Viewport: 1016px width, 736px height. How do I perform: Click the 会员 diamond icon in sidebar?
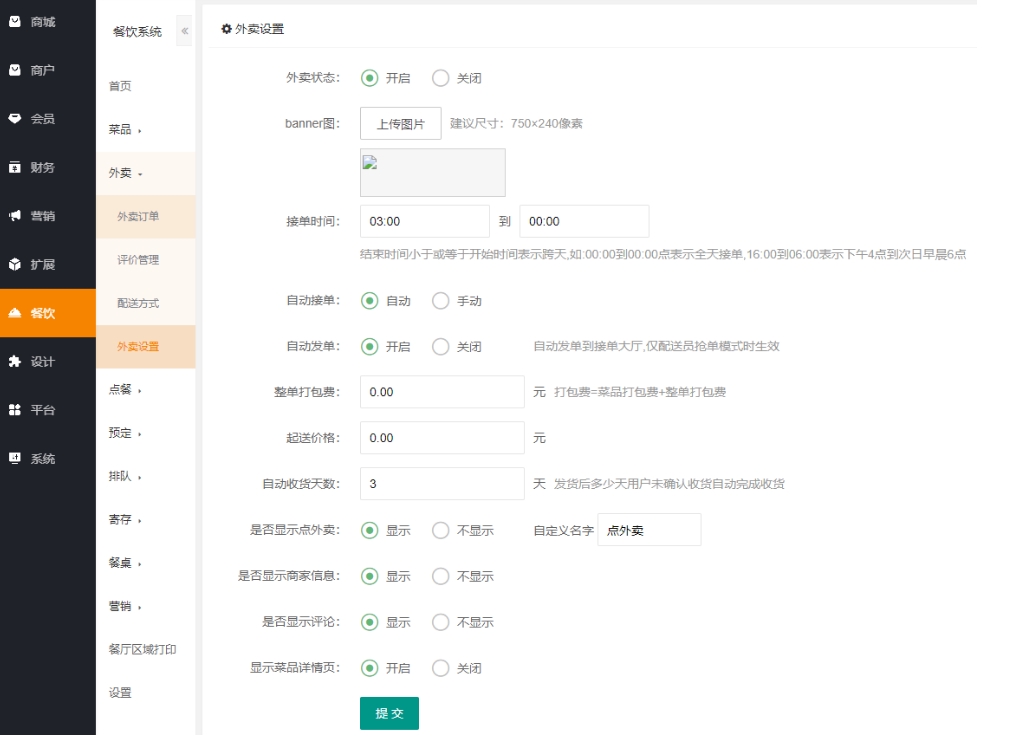pyautogui.click(x=15, y=118)
